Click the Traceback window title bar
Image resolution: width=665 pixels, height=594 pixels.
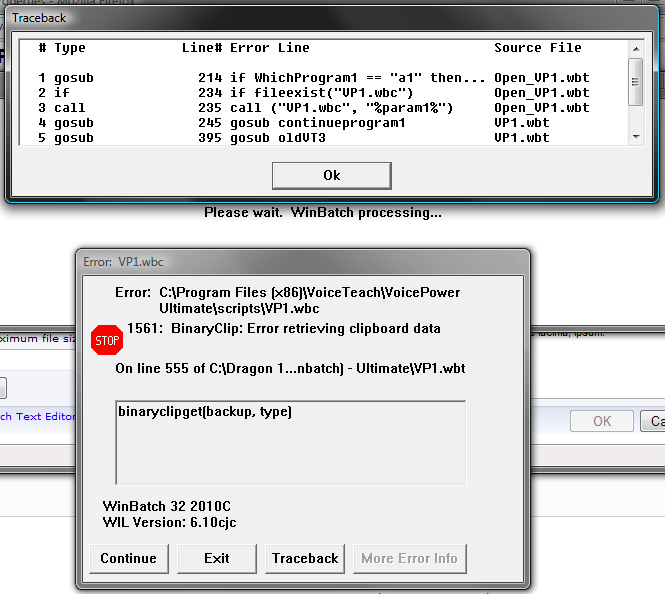tap(332, 18)
